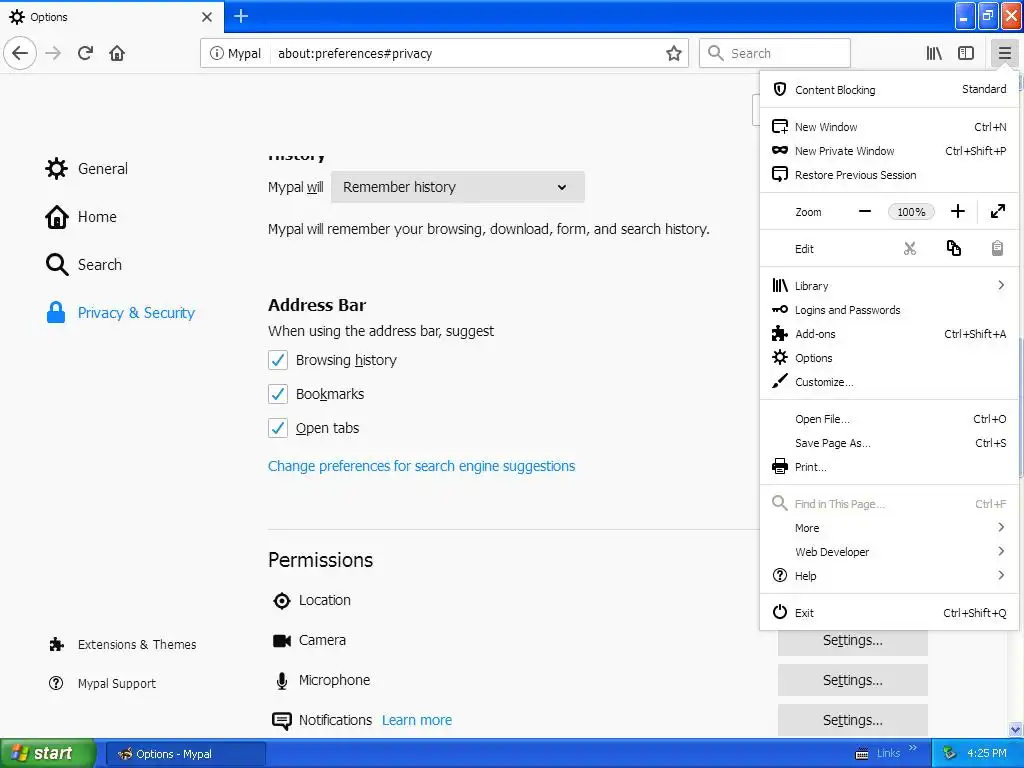Choose Open File... menu item

889,419
